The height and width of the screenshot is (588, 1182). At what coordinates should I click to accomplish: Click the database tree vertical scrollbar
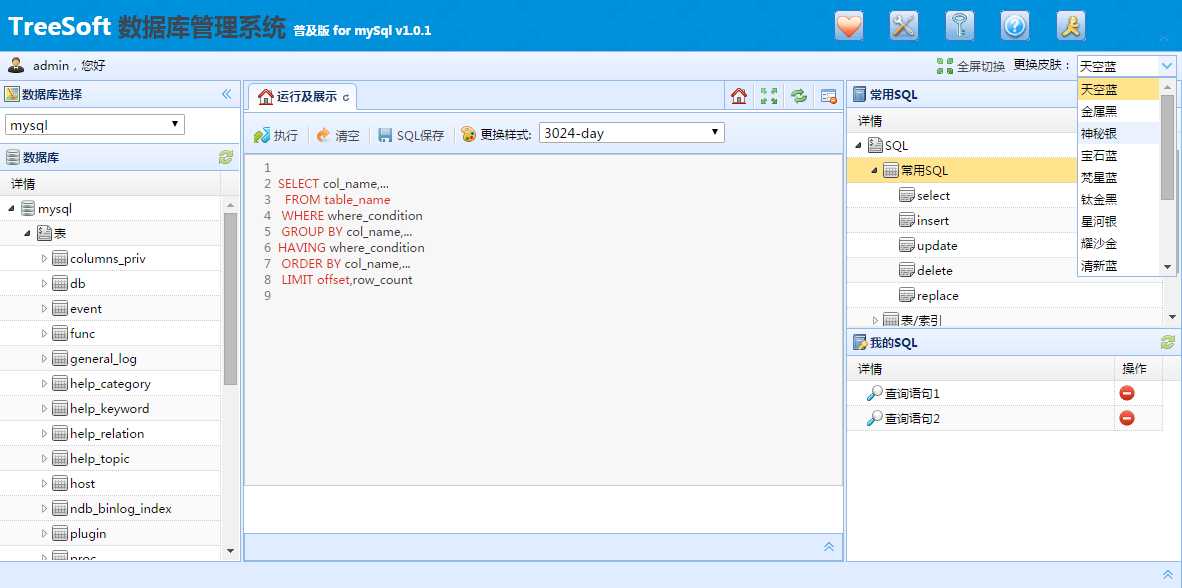click(231, 299)
